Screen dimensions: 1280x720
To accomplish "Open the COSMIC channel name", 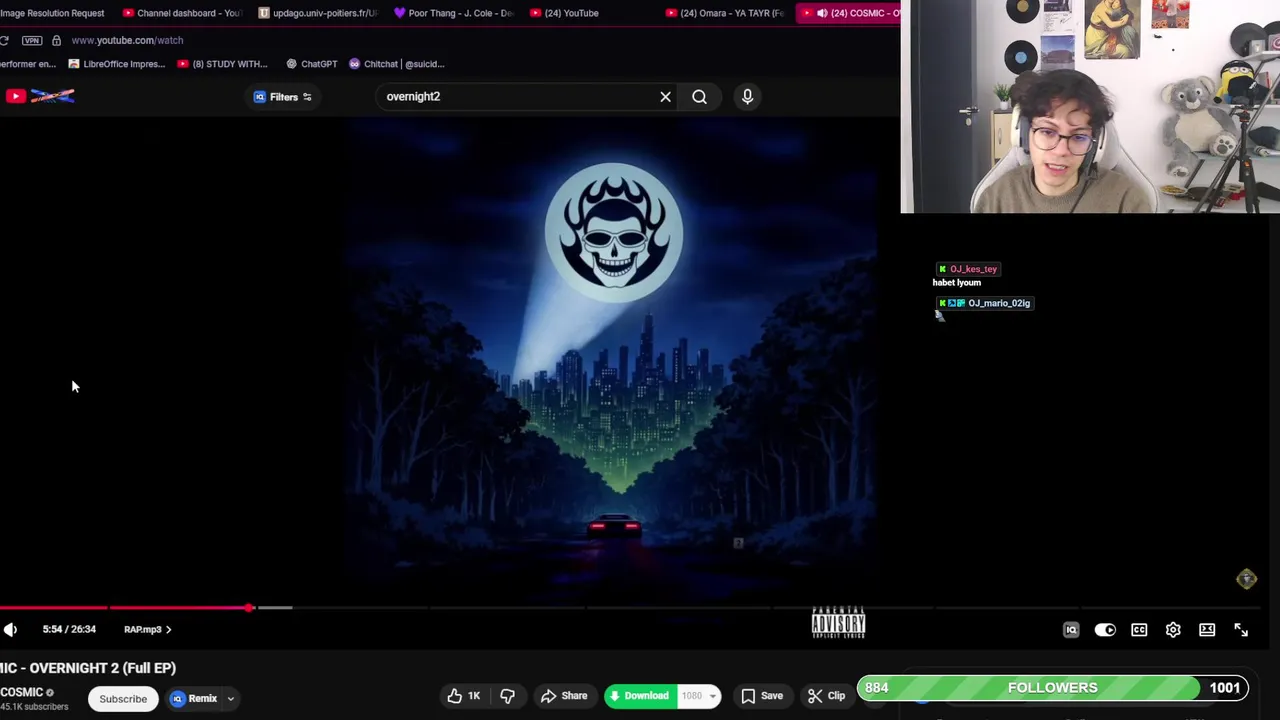I will point(21,692).
